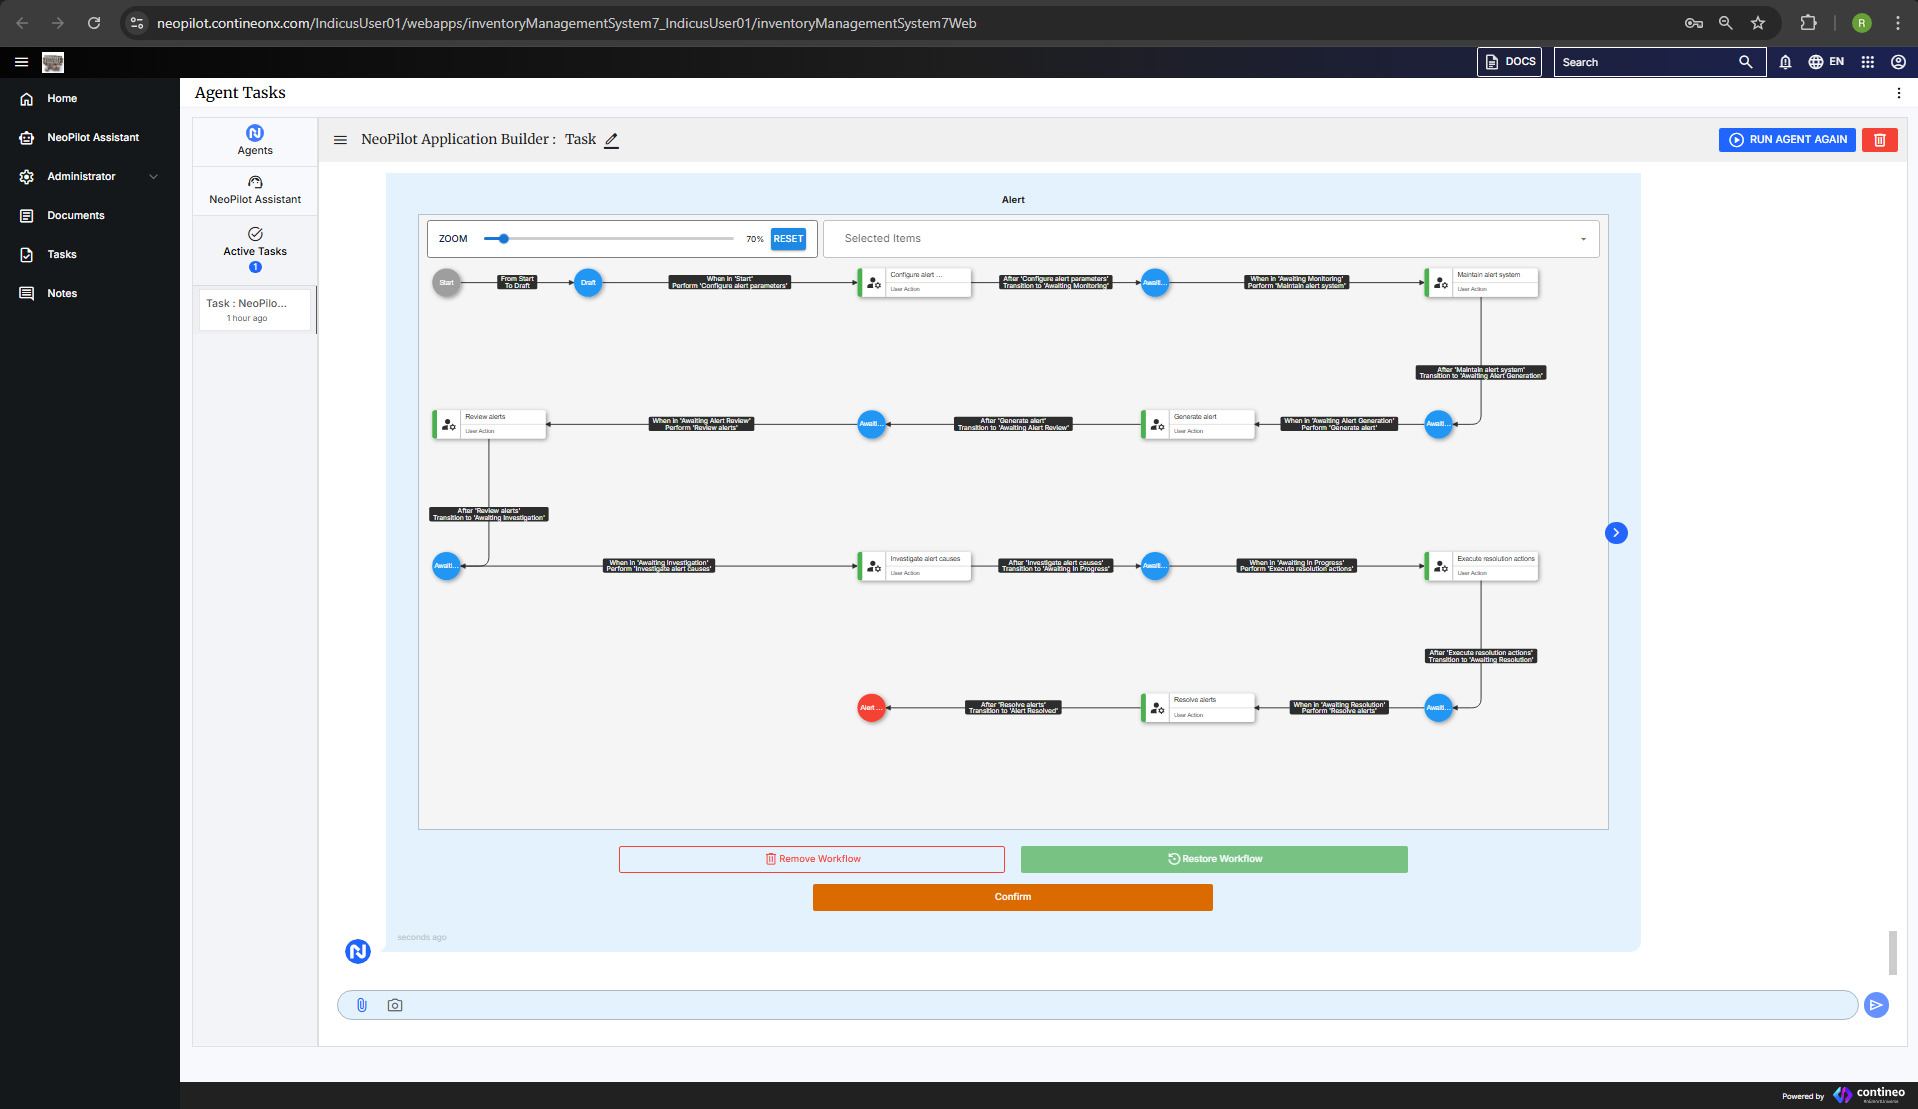Click RUN AGENT AGAIN button
Viewport: 1918px width, 1109px height.
coord(1787,140)
